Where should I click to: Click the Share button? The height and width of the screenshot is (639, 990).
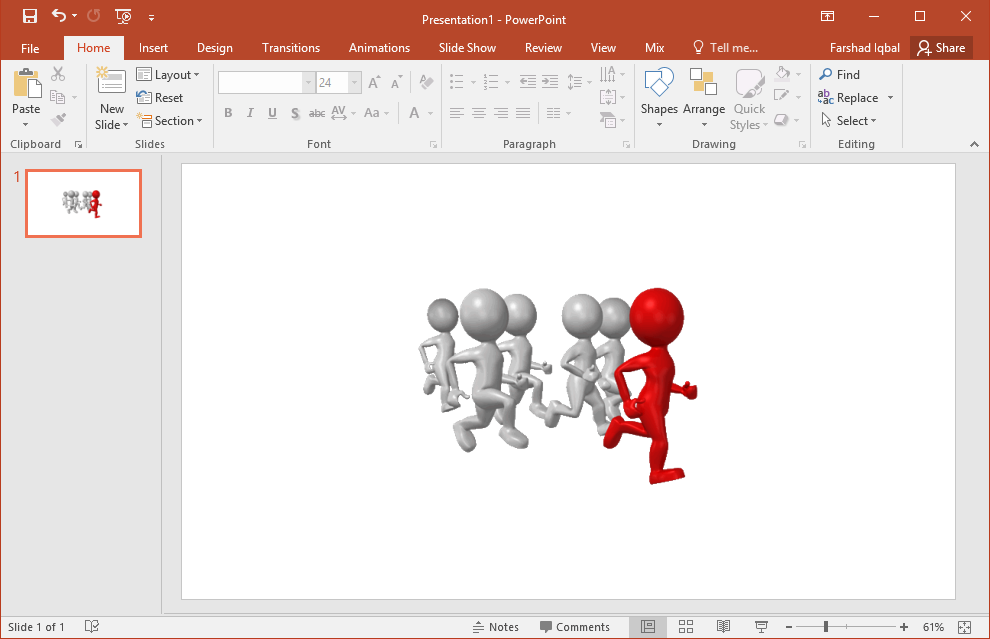tap(941, 48)
